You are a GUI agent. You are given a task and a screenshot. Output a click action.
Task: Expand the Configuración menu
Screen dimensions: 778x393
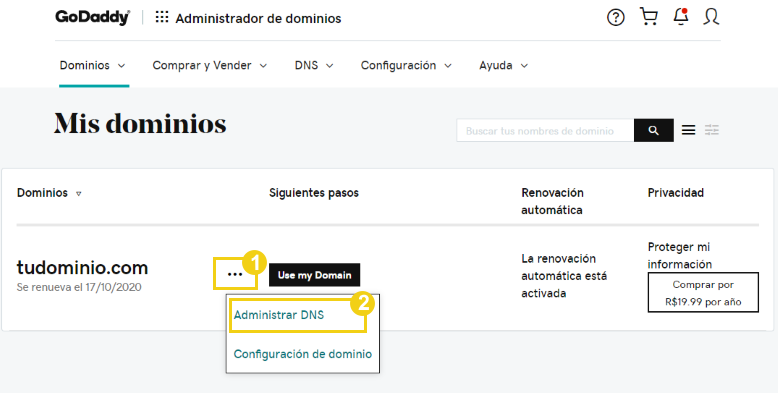coord(406,66)
